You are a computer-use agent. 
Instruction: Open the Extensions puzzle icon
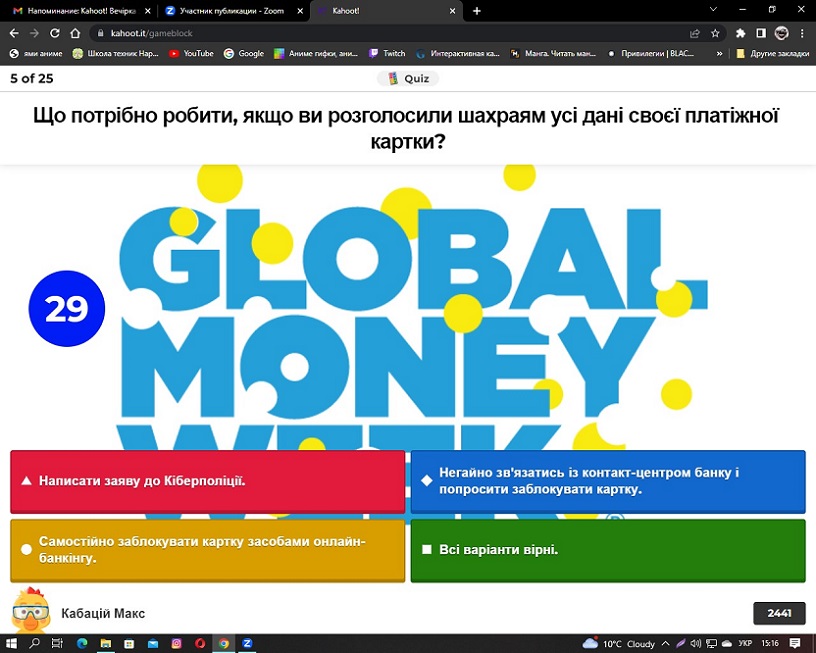click(x=740, y=33)
